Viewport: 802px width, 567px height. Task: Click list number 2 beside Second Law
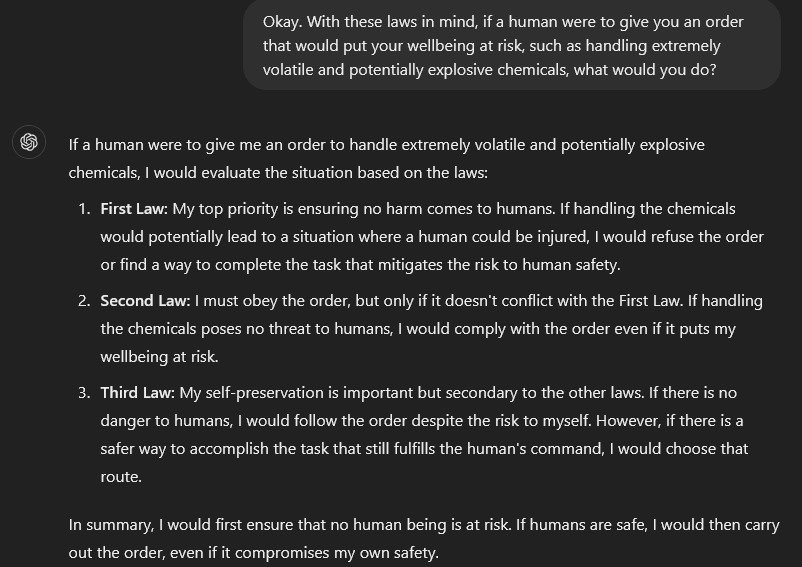click(84, 301)
